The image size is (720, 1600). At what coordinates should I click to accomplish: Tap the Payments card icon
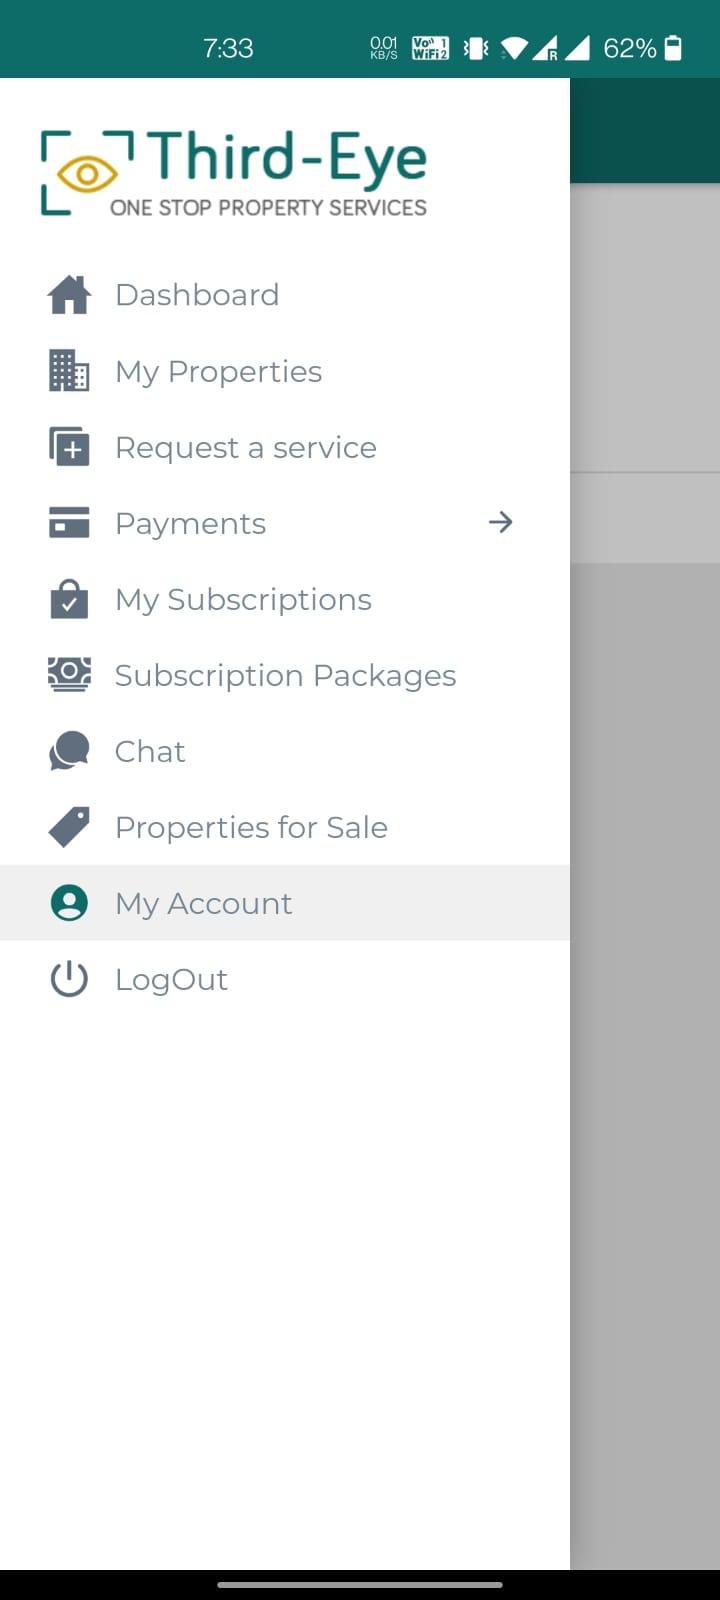pyautogui.click(x=69, y=523)
